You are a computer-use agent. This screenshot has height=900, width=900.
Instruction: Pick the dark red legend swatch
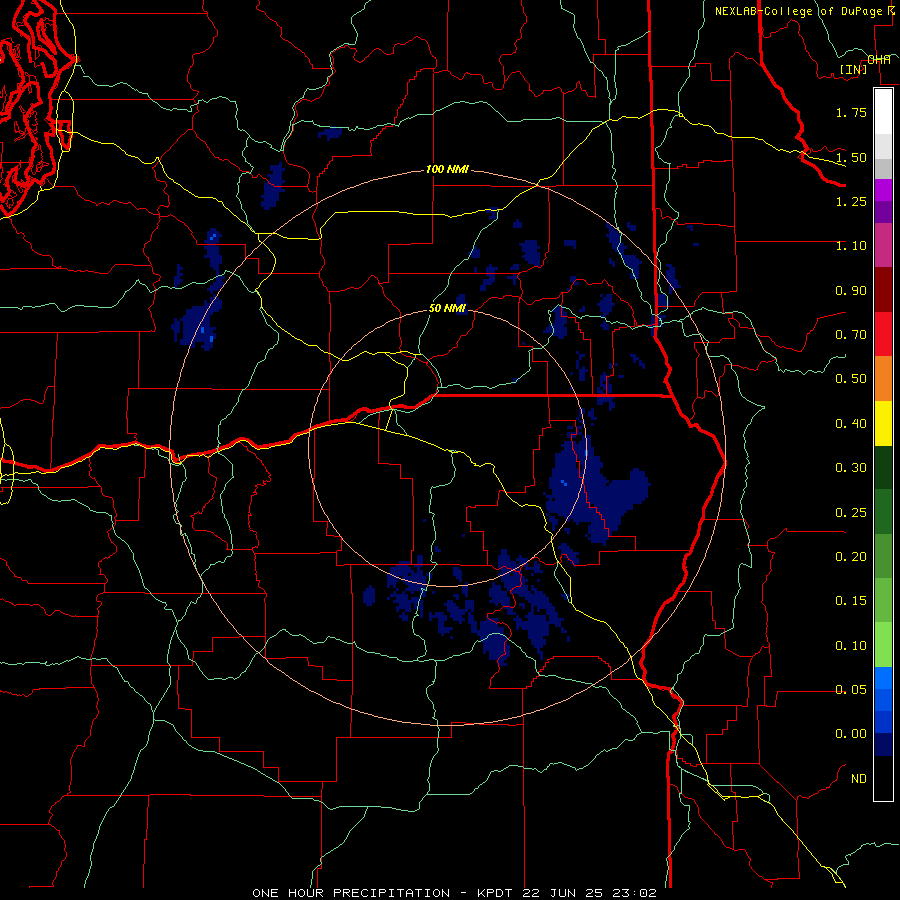pyautogui.click(x=883, y=289)
